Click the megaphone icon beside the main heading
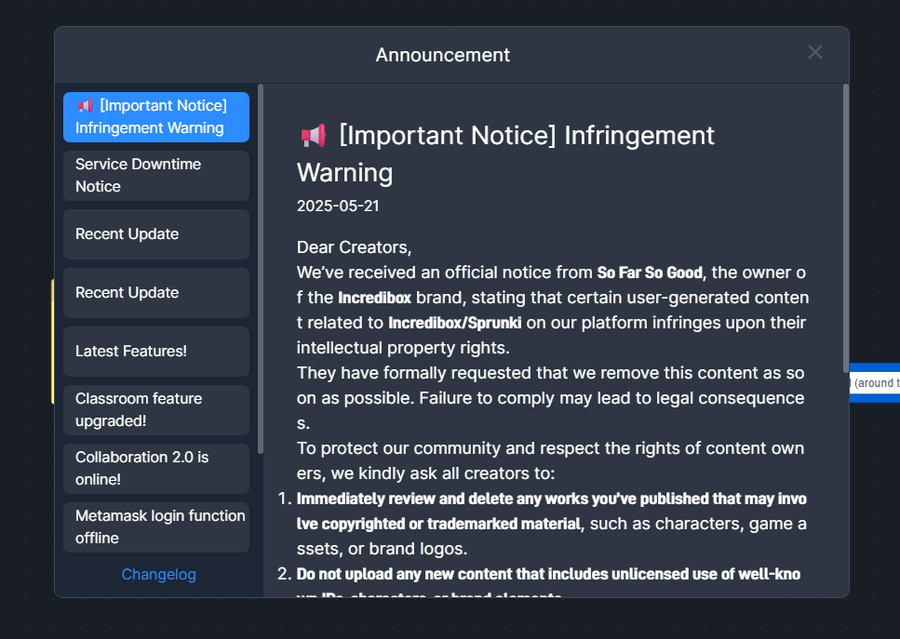900x639 pixels. coord(313,136)
